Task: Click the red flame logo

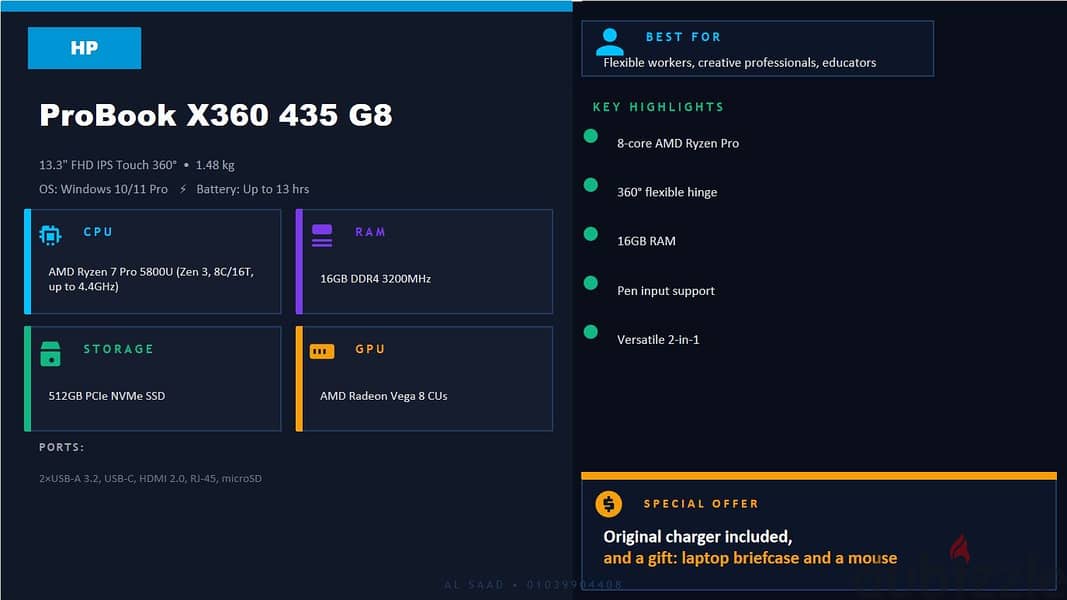Action: click(x=960, y=548)
